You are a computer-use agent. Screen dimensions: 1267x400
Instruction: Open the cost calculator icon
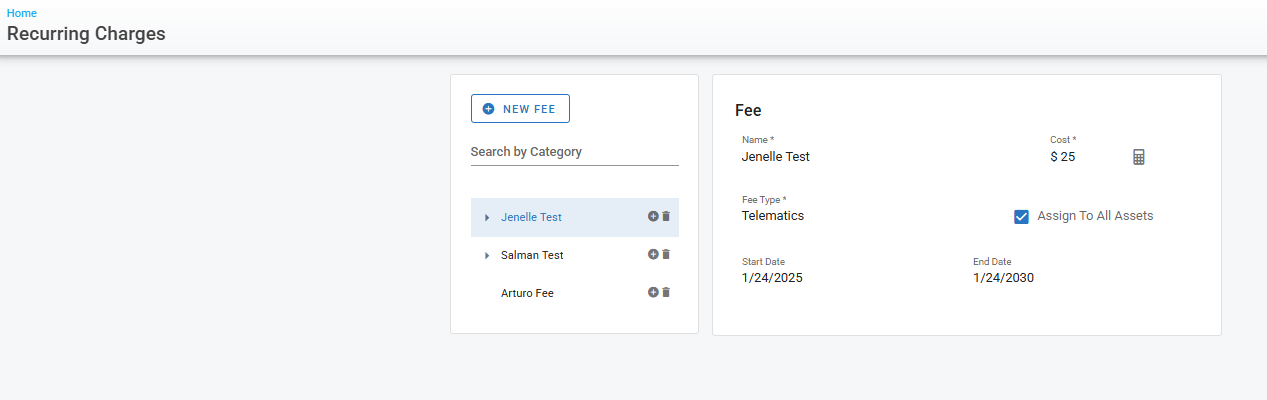(1138, 157)
